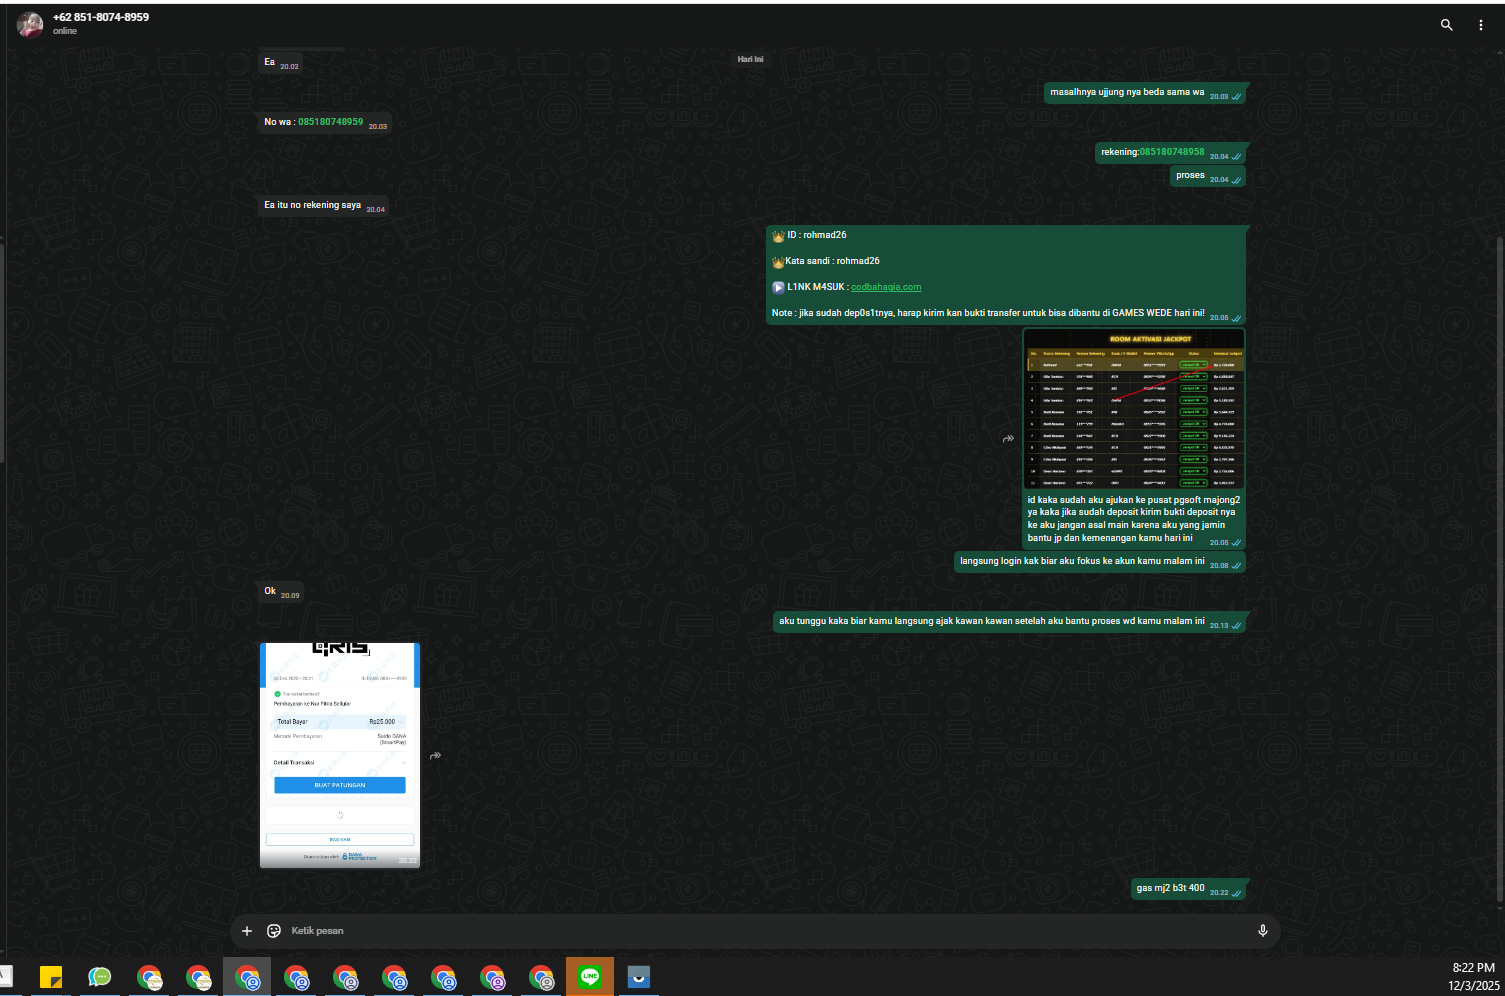Click the "Hari ini" date label
Image resolution: width=1505 pixels, height=996 pixels.
coord(750,60)
